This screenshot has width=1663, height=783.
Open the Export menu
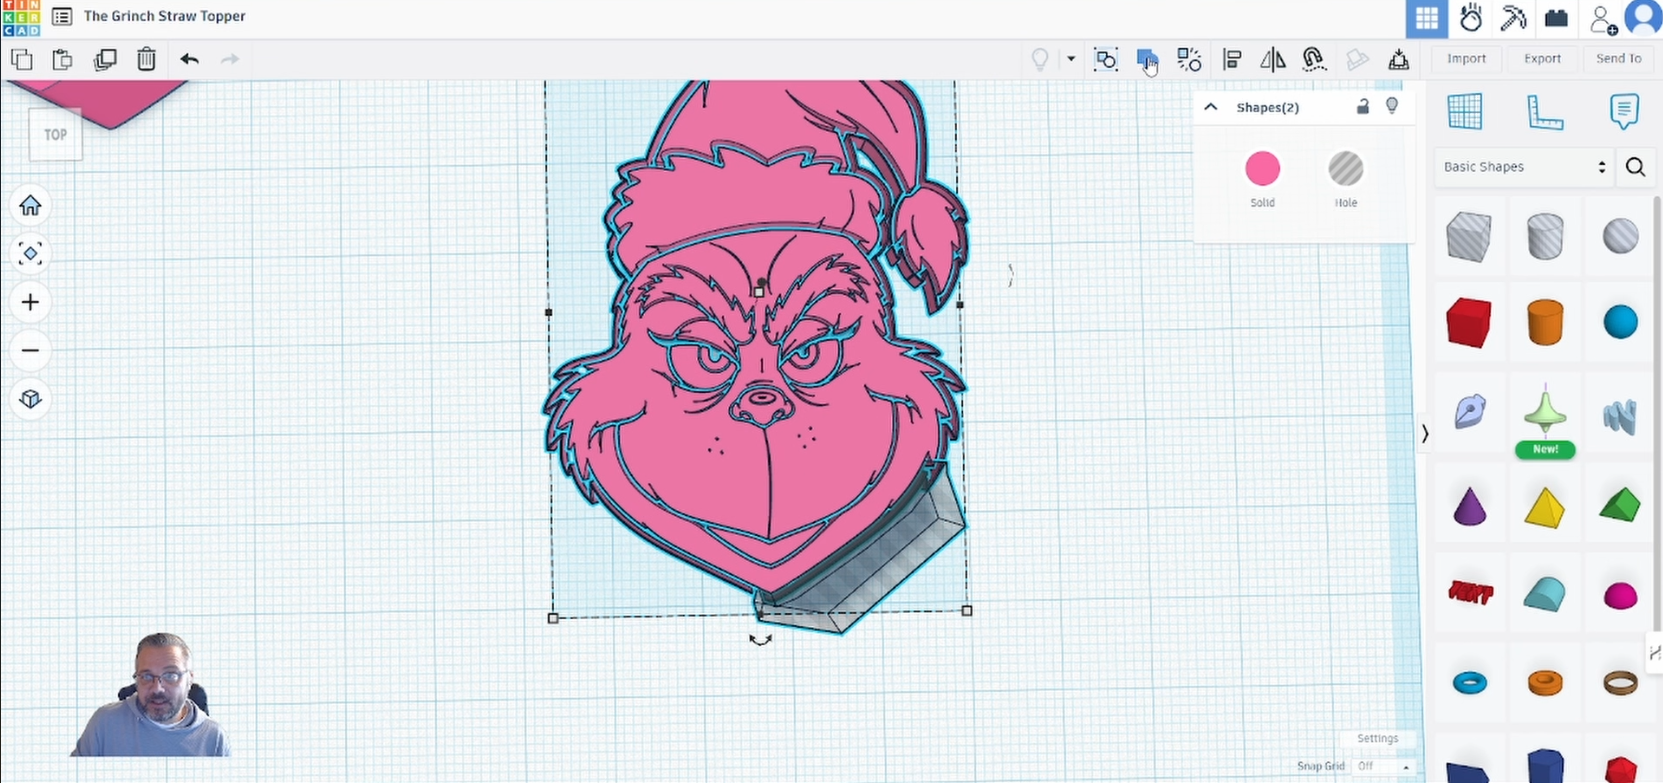pyautogui.click(x=1542, y=59)
